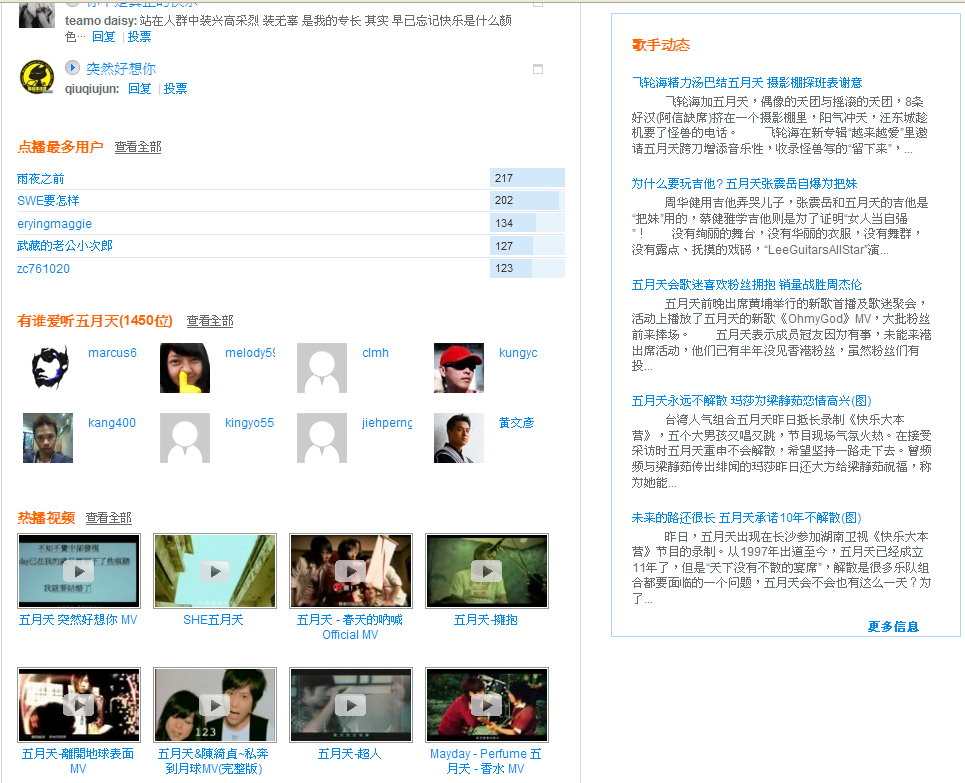
Task: Open the kang400 username link
Action: pos(112,423)
